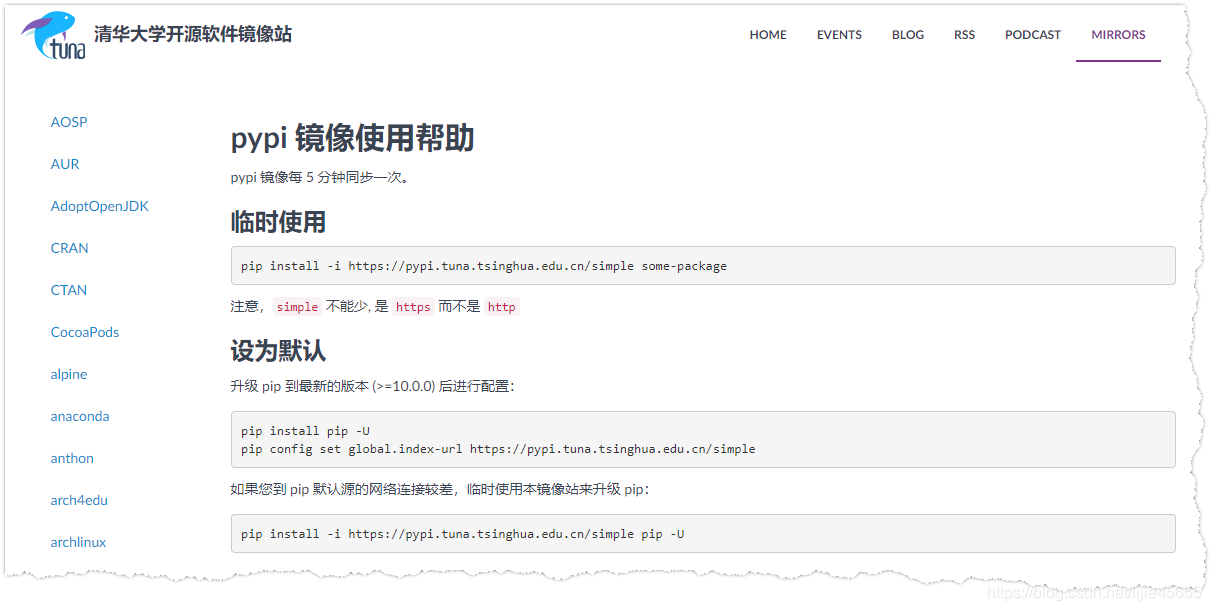Open arch4edu mirror help link
Screen dimensions: 1211x611
tap(79, 500)
